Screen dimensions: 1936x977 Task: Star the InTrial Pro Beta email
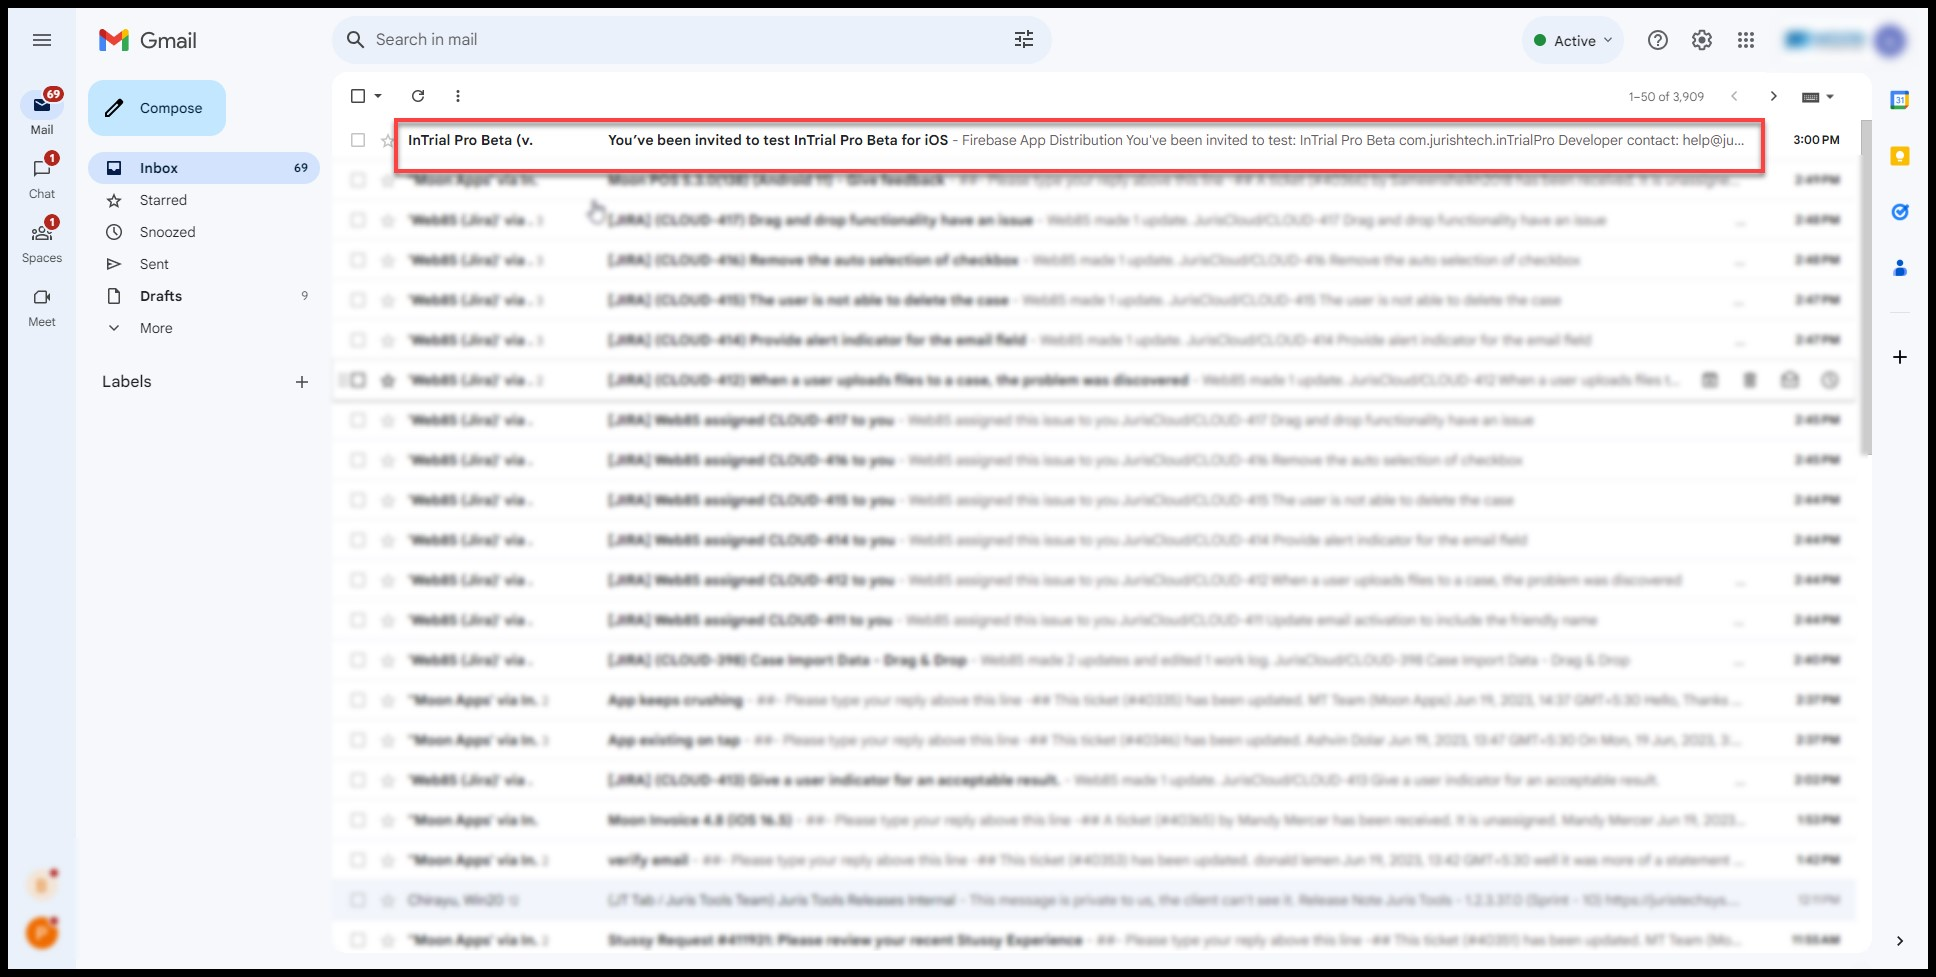388,141
